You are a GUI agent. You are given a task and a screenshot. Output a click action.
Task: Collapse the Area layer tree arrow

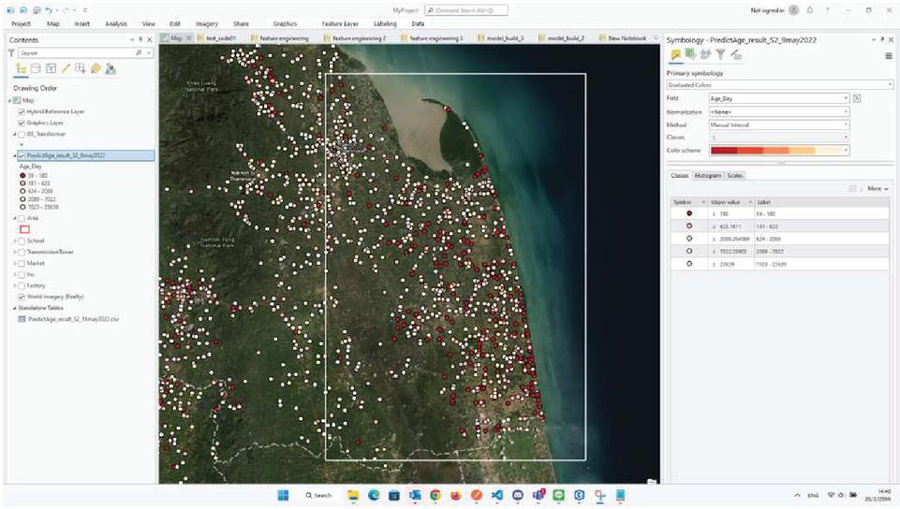[x=15, y=219]
